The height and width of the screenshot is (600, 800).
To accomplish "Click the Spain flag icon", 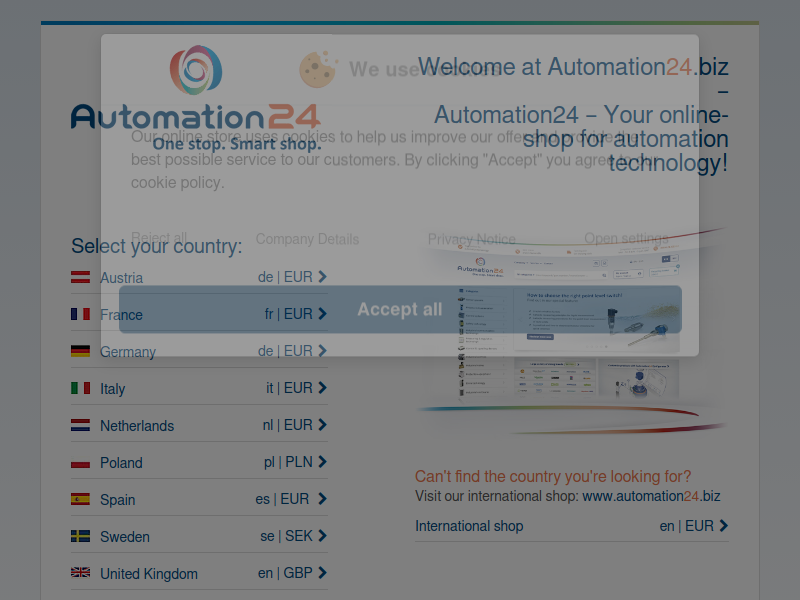I will [80, 499].
